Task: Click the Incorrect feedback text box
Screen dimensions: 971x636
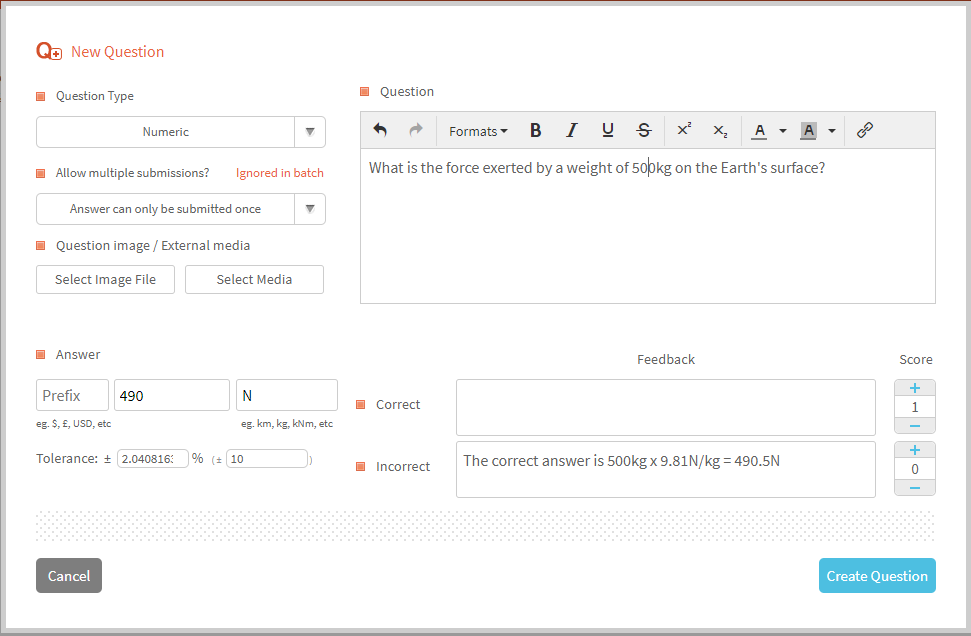Action: coord(666,469)
